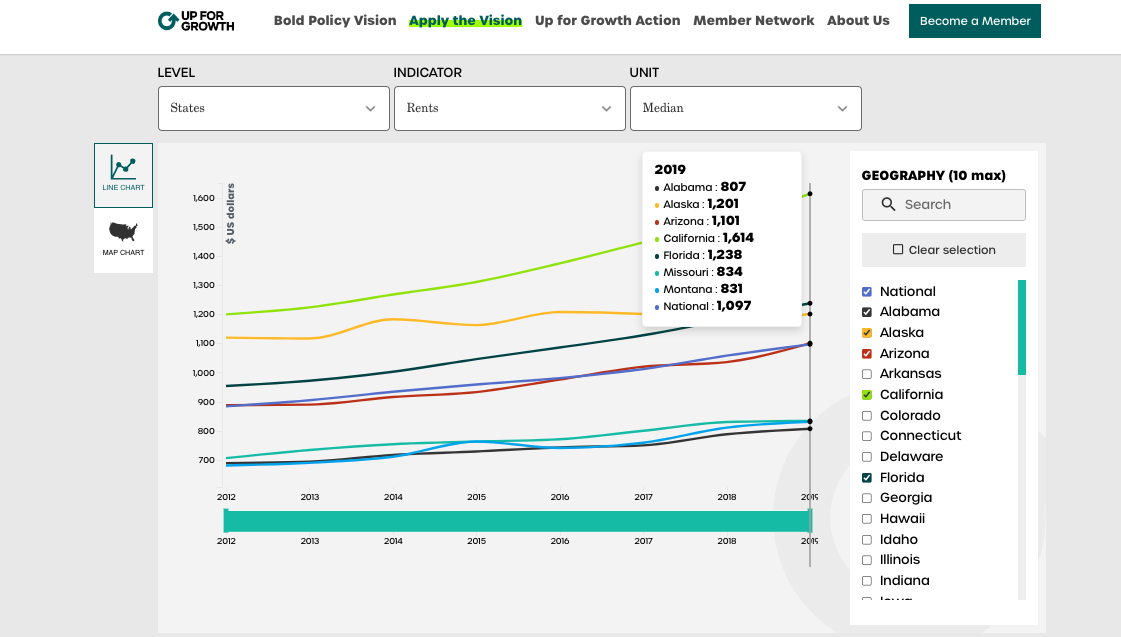
Task: Click the square icon in Clear selection
Action: (x=898, y=250)
